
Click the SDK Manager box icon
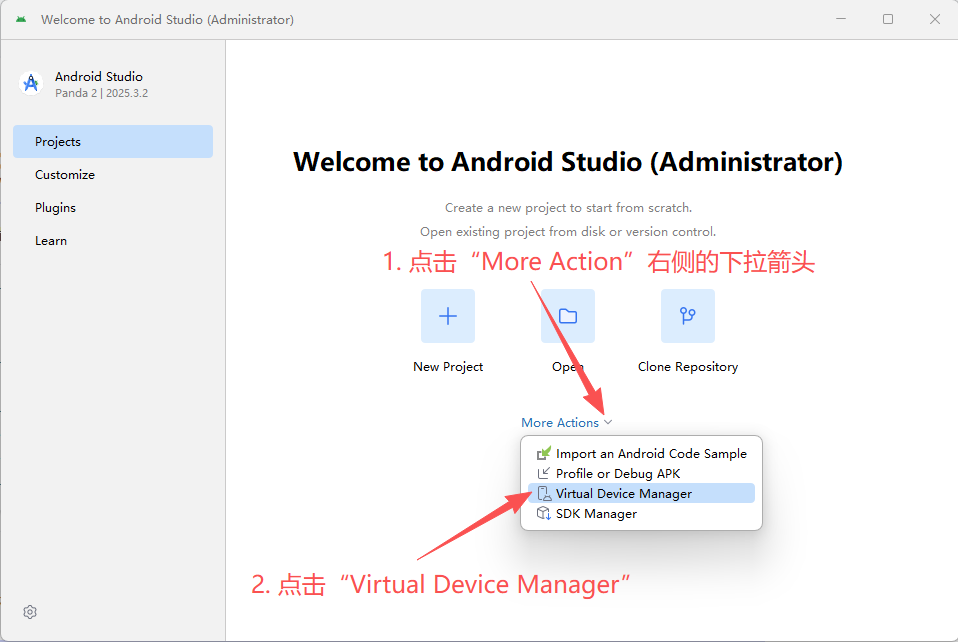coord(544,514)
